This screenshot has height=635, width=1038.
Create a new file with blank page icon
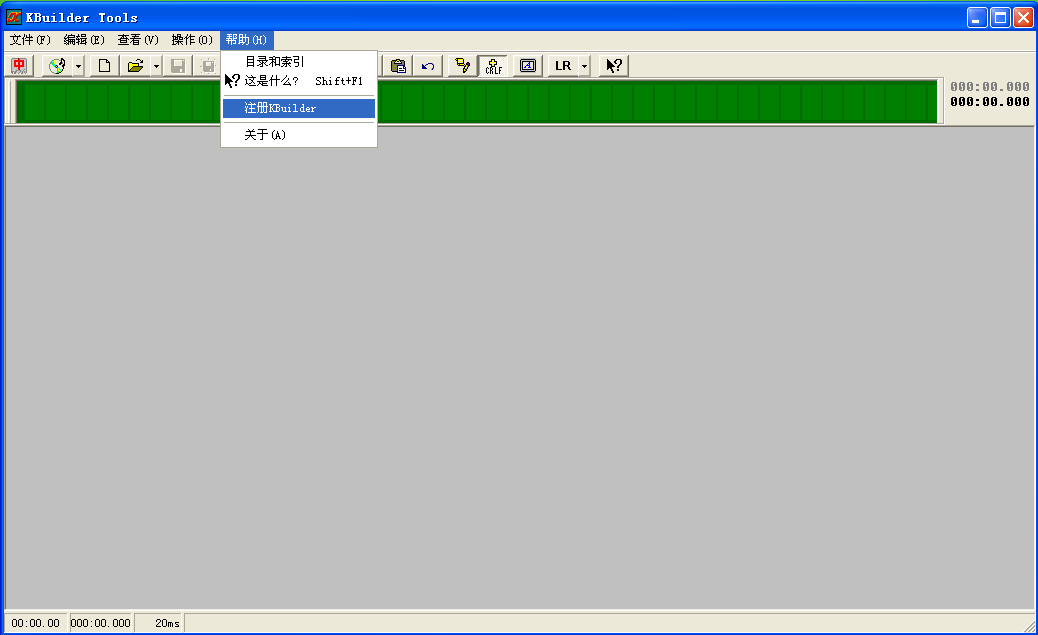point(104,66)
